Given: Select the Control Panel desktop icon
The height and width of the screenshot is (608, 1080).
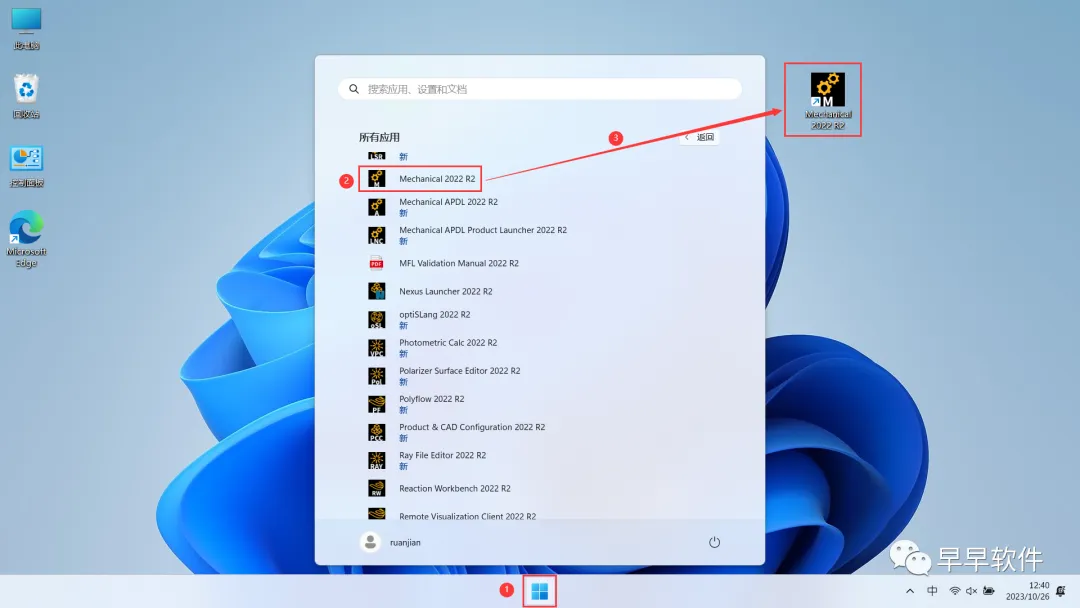Looking at the screenshot, I should (x=26, y=166).
